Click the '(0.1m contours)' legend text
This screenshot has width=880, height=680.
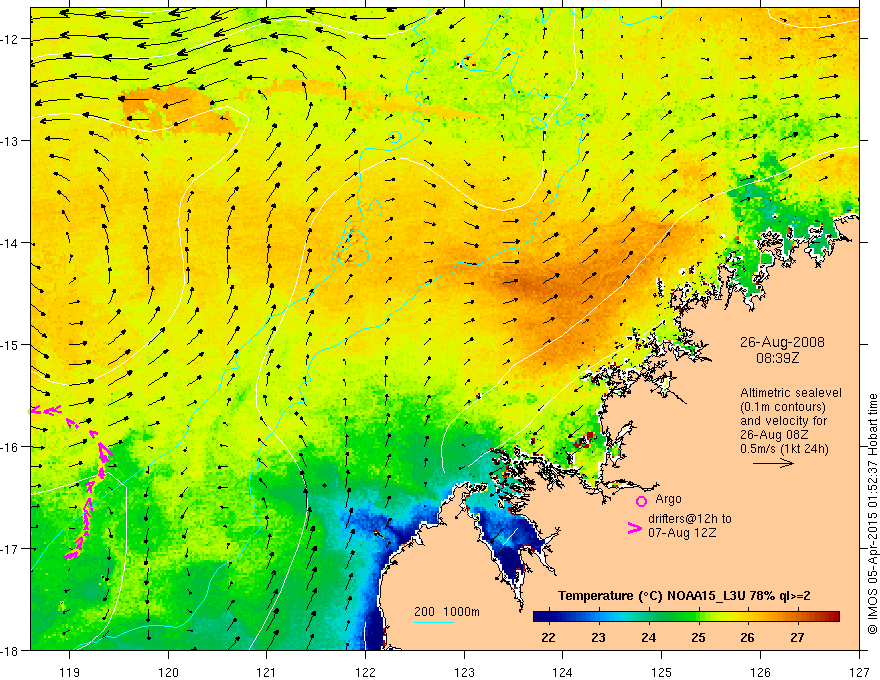(x=783, y=407)
